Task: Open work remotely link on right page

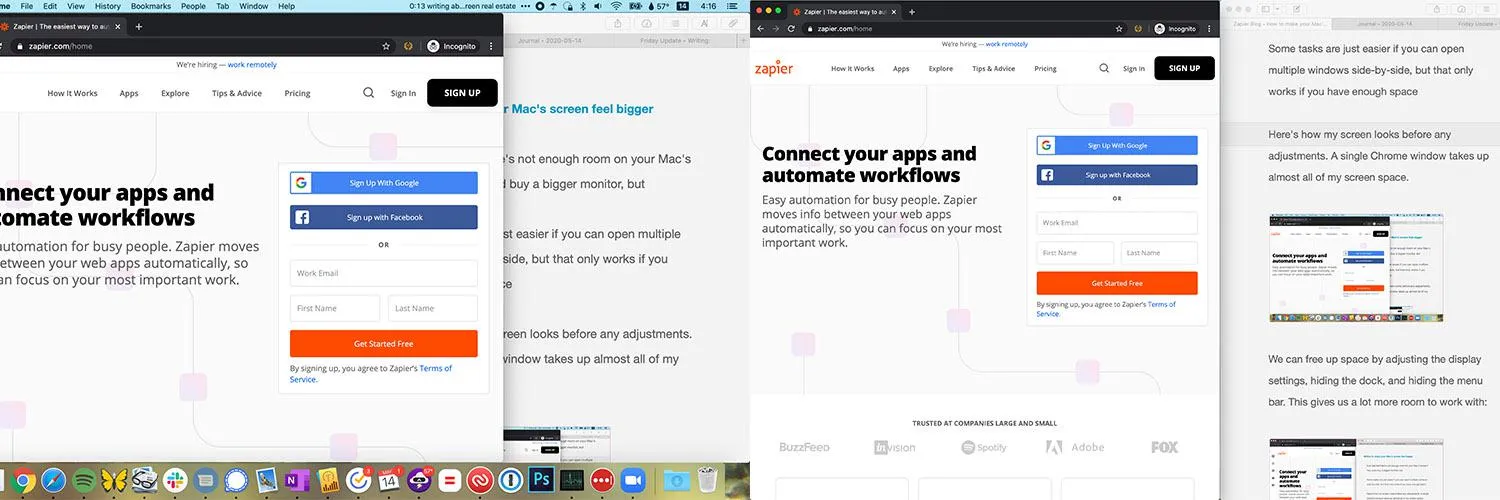Action: [x=1006, y=44]
